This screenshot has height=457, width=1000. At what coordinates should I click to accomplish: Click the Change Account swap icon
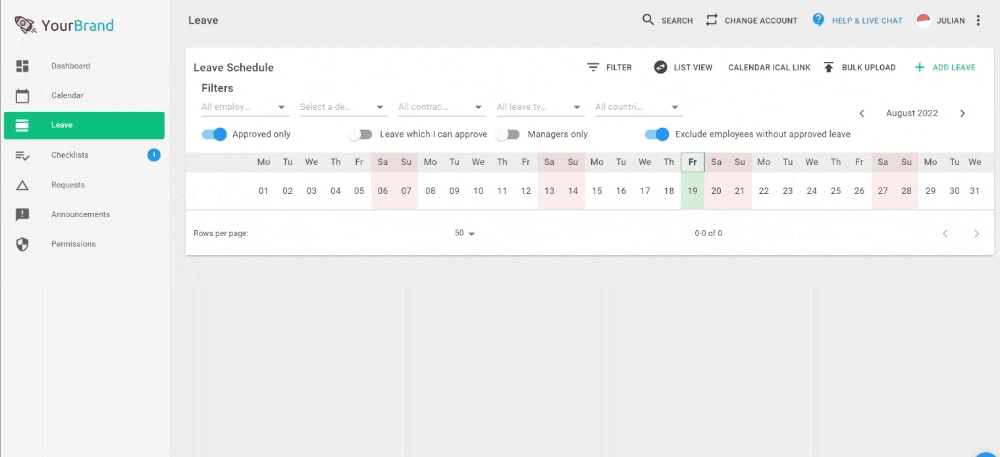point(712,20)
